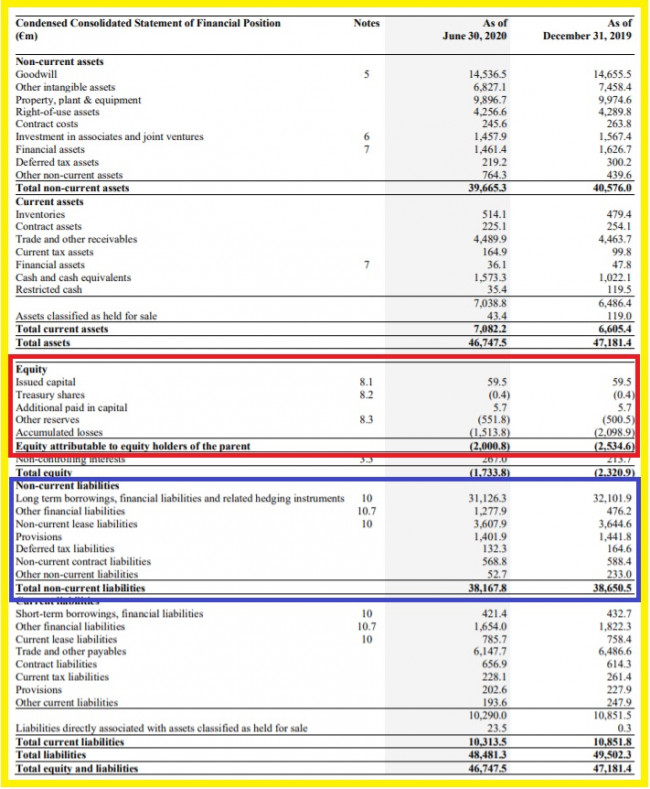Click 'Deferred tax assets' label
650x789 pixels.
(x=57, y=162)
